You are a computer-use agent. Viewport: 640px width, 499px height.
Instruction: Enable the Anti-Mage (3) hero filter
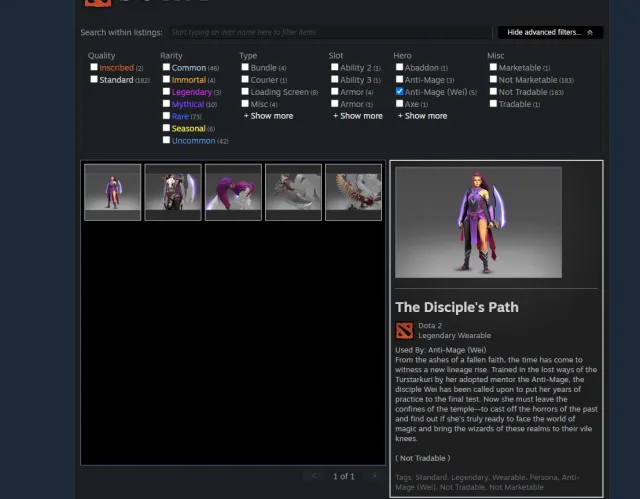tap(400, 79)
